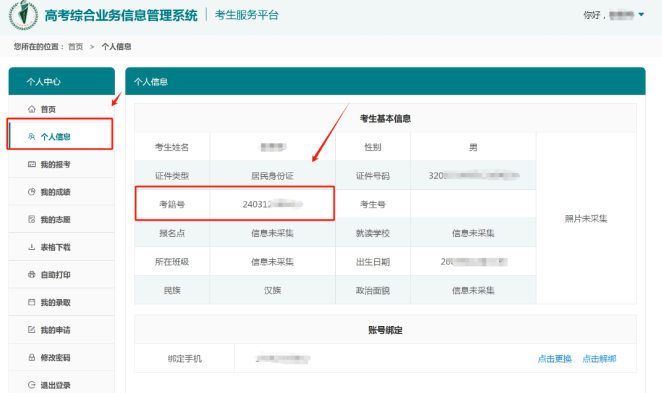Click the edit icon beside 我的申请

tap(32, 330)
